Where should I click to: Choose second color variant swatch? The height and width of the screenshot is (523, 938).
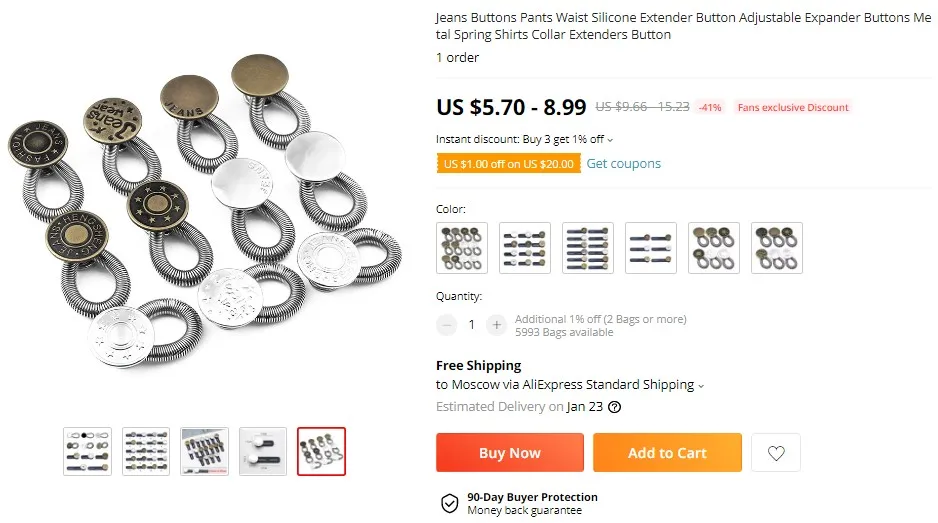point(525,248)
